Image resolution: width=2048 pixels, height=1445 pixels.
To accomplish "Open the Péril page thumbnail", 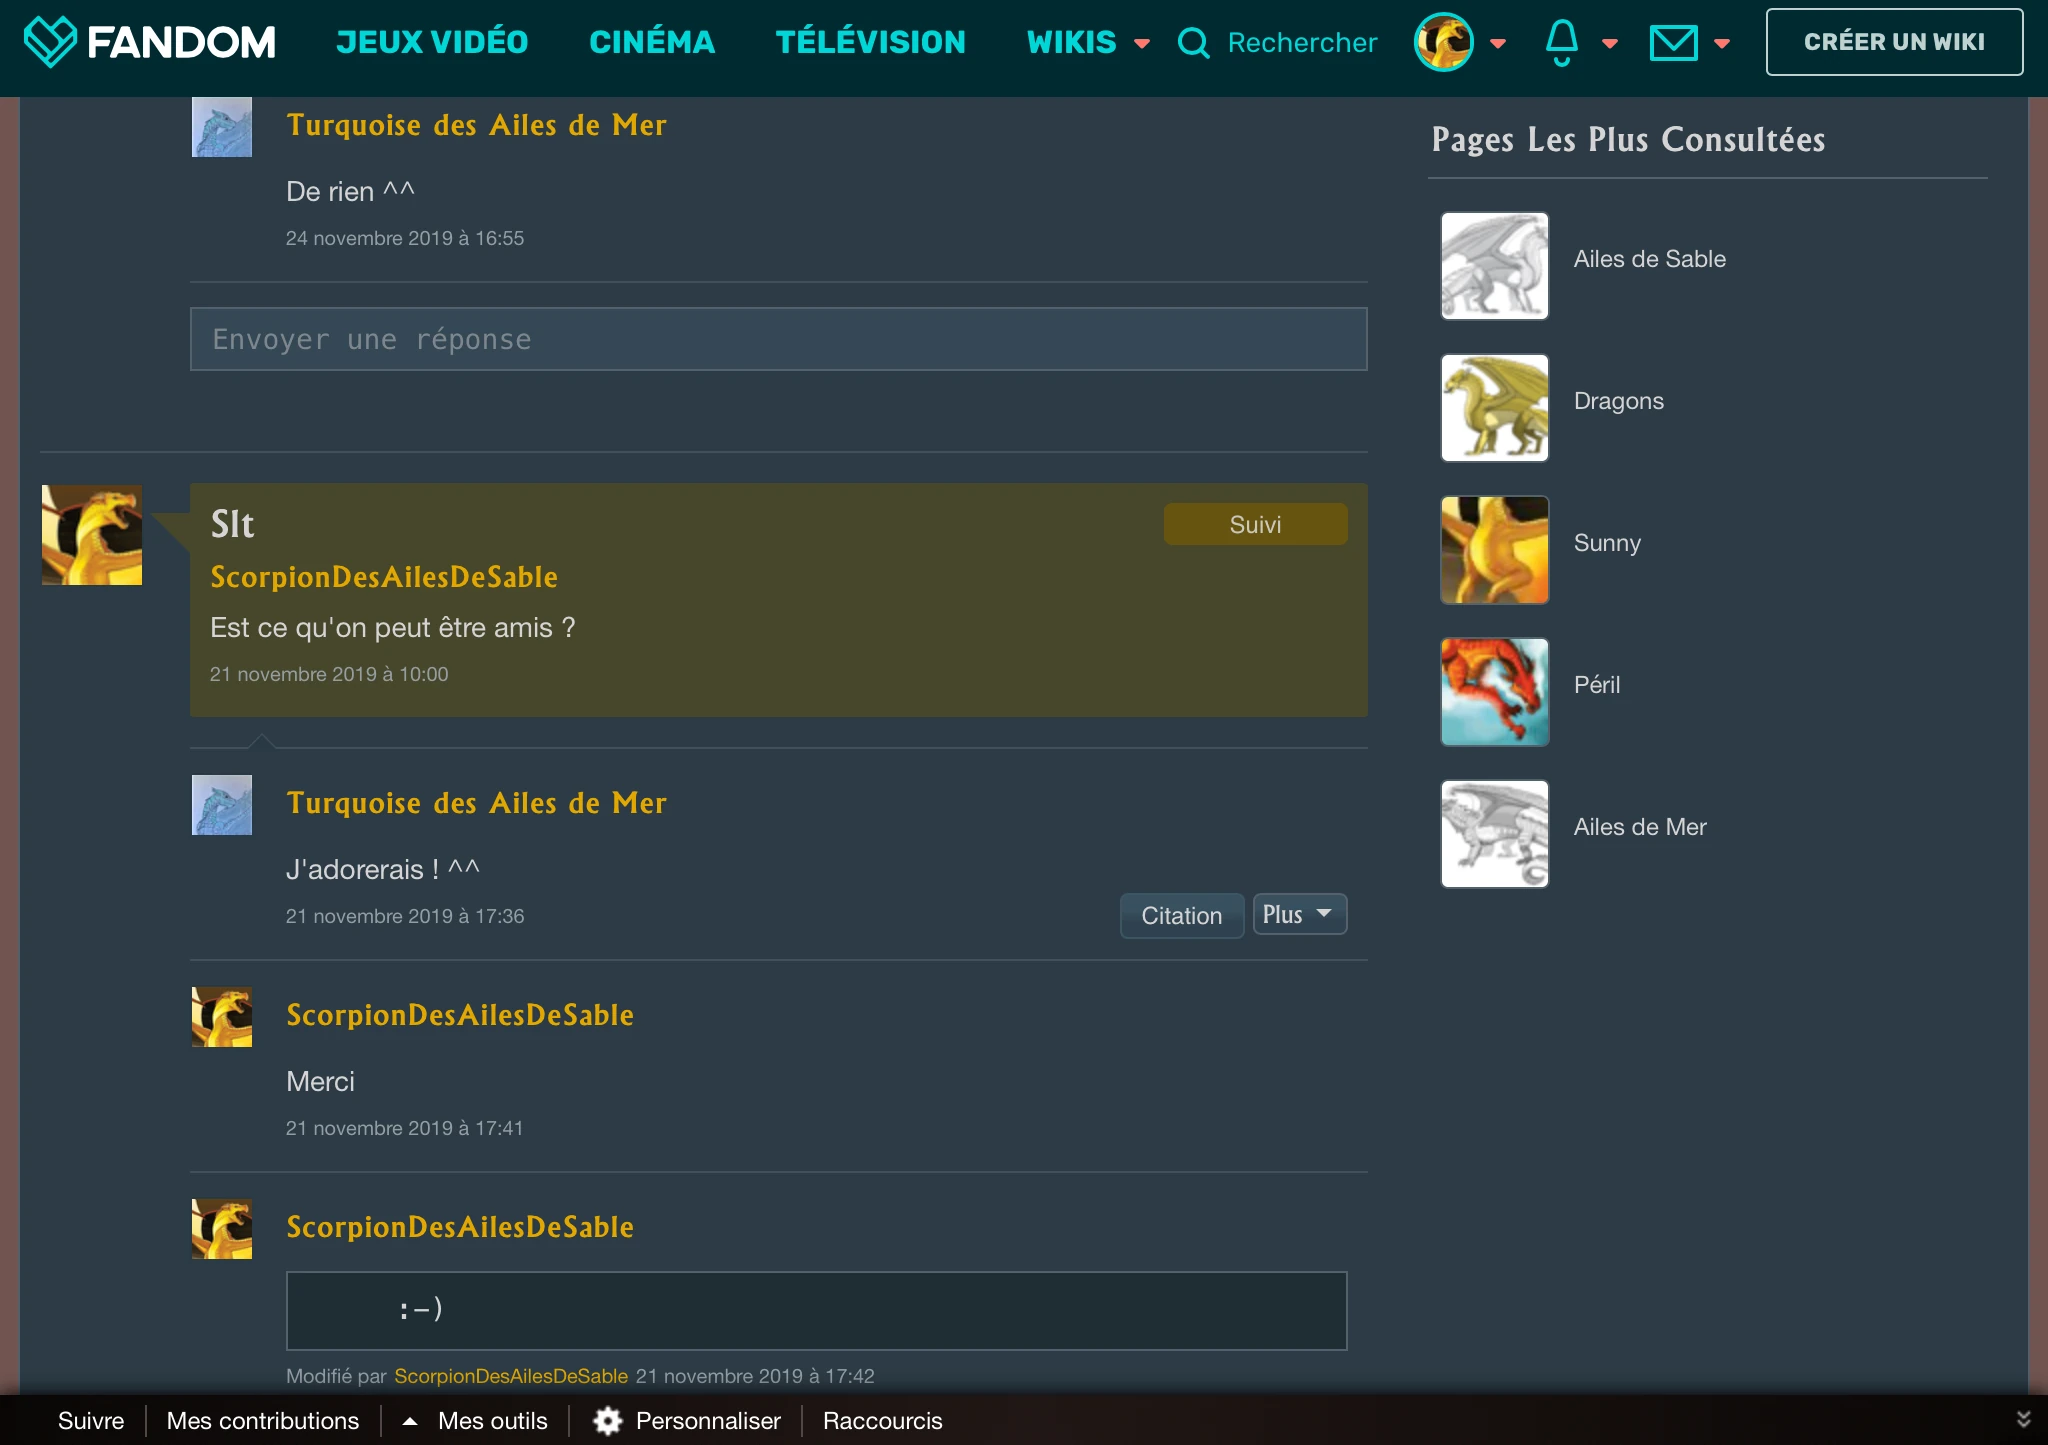I will pyautogui.click(x=1494, y=692).
